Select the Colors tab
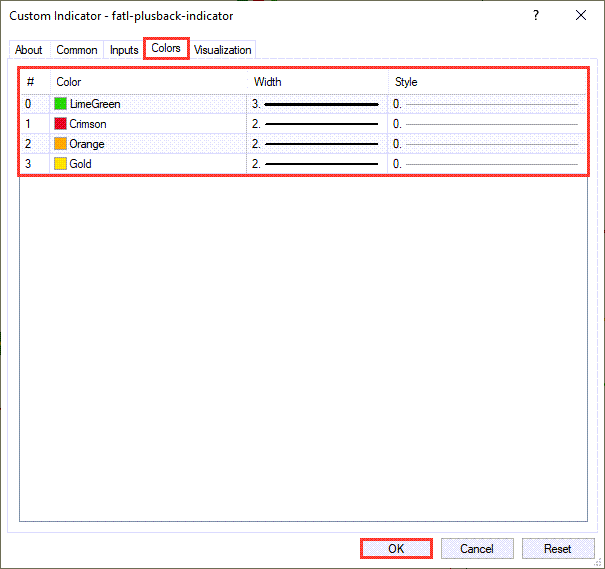605x569 pixels. (x=166, y=48)
